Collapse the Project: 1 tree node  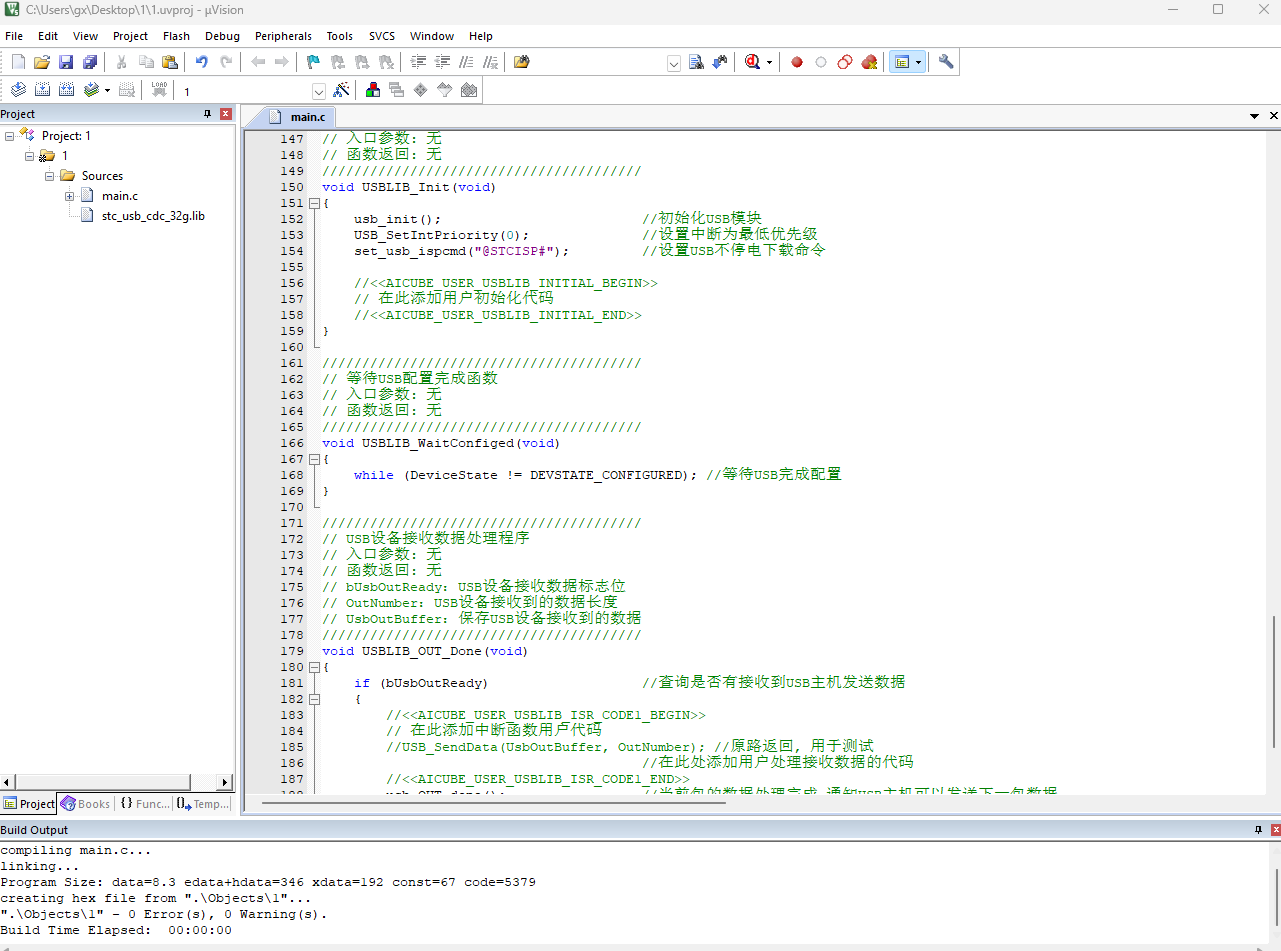[x=10, y=136]
